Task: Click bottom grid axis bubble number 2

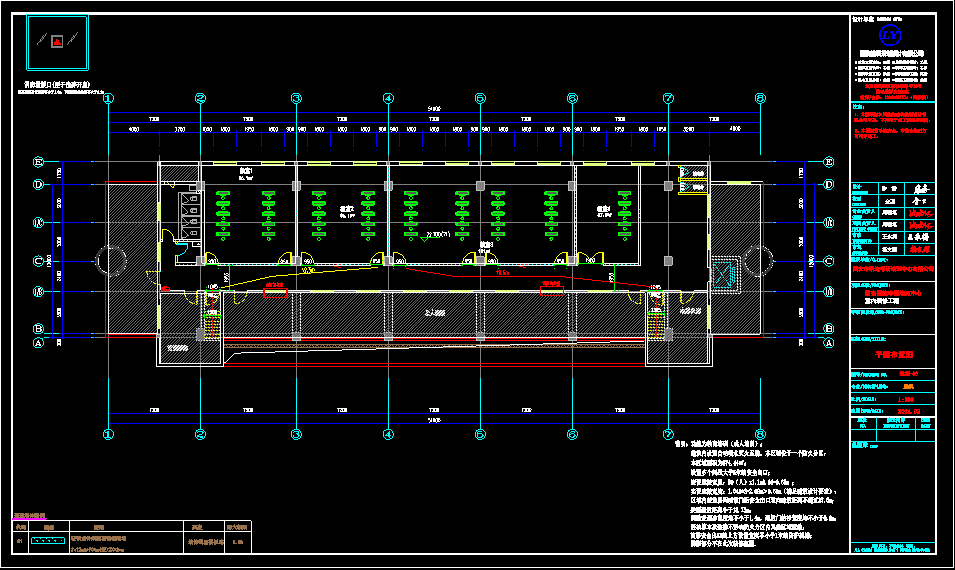Action: tap(200, 435)
